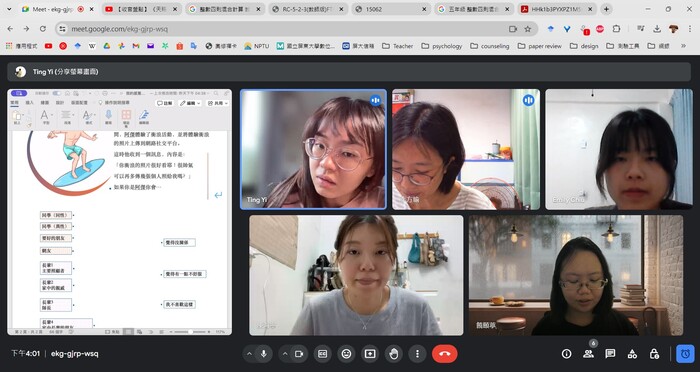The image size is (700, 372).
Task: Switch to the YouTube browser tab
Action: [140, 9]
